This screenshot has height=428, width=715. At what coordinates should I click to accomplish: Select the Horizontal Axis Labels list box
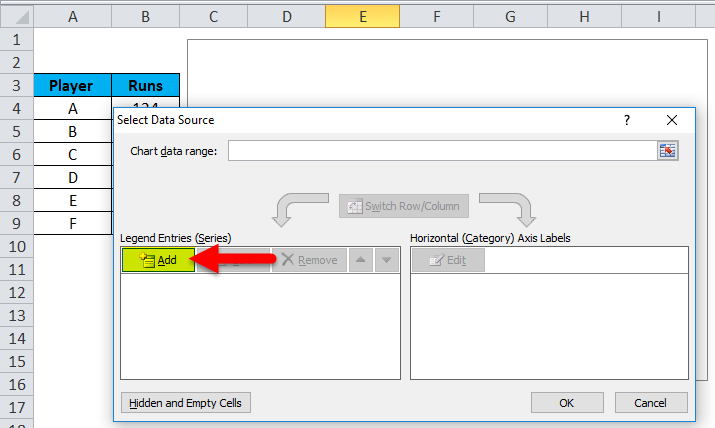tap(549, 326)
